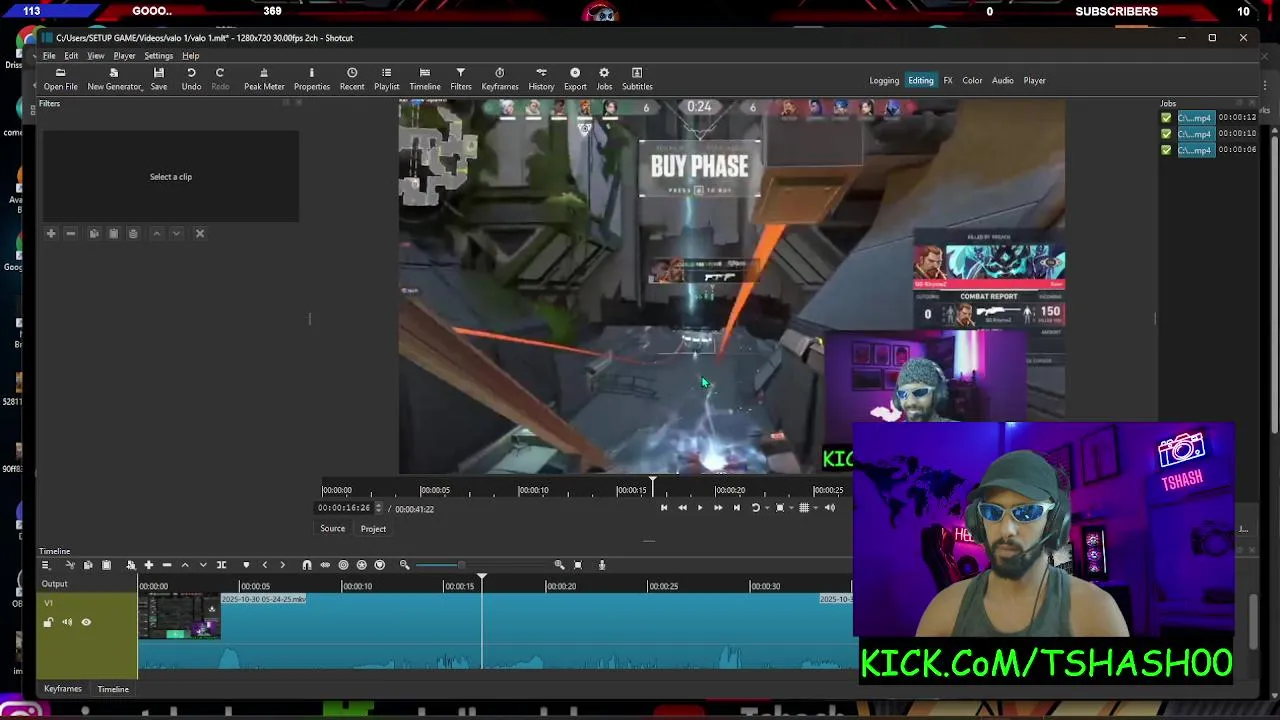Click the timeline plus icon
Screen dimensions: 1280x720
click(x=149, y=565)
